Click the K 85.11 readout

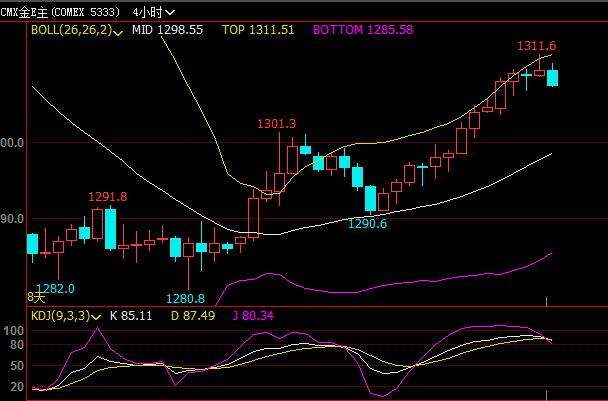pos(131,316)
